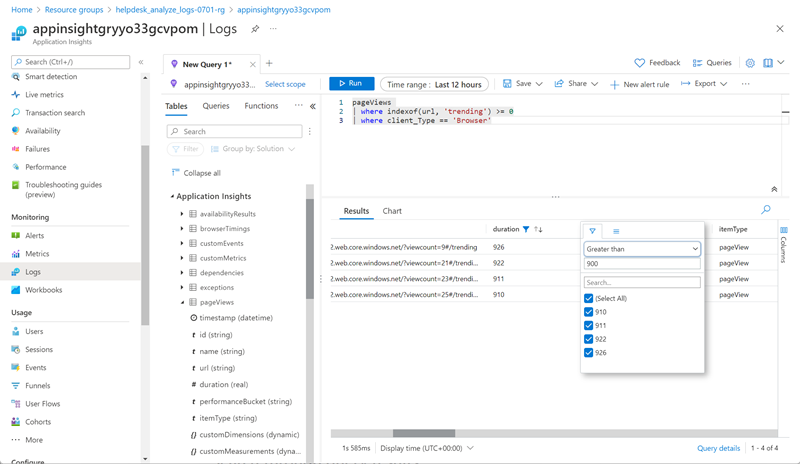Open Group by: Solution dropdown
Image resolution: width=800 pixels, height=464 pixels.
pyautogui.click(x=253, y=149)
